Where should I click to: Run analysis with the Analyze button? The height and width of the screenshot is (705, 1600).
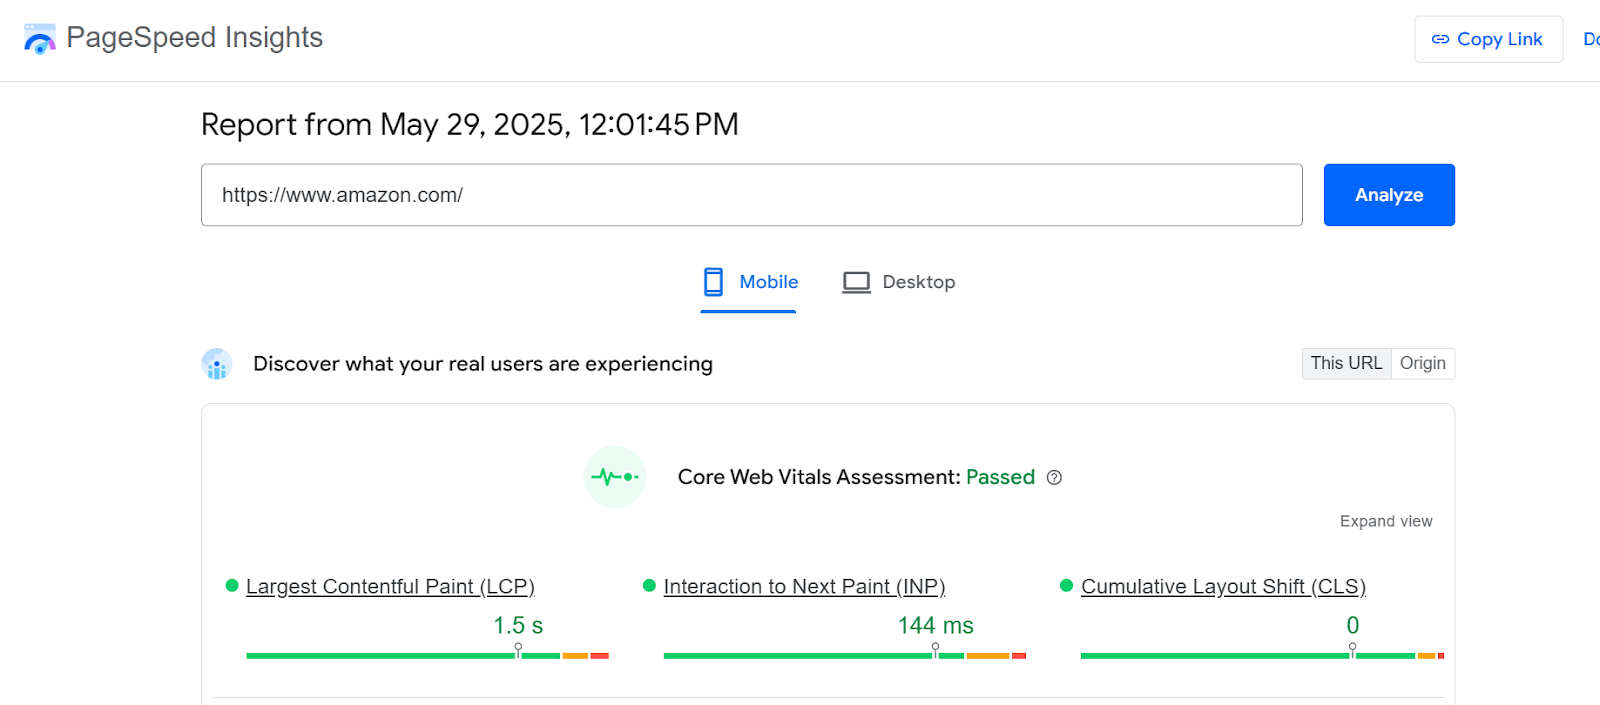pyautogui.click(x=1389, y=195)
